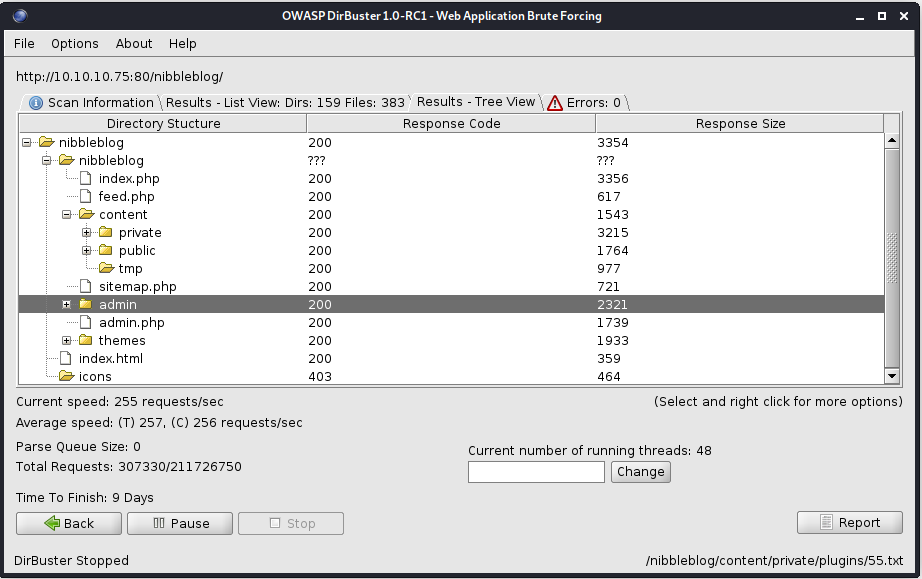The height and width of the screenshot is (579, 922).
Task: Click the DirBuster app icon in title bar
Action: [20, 16]
